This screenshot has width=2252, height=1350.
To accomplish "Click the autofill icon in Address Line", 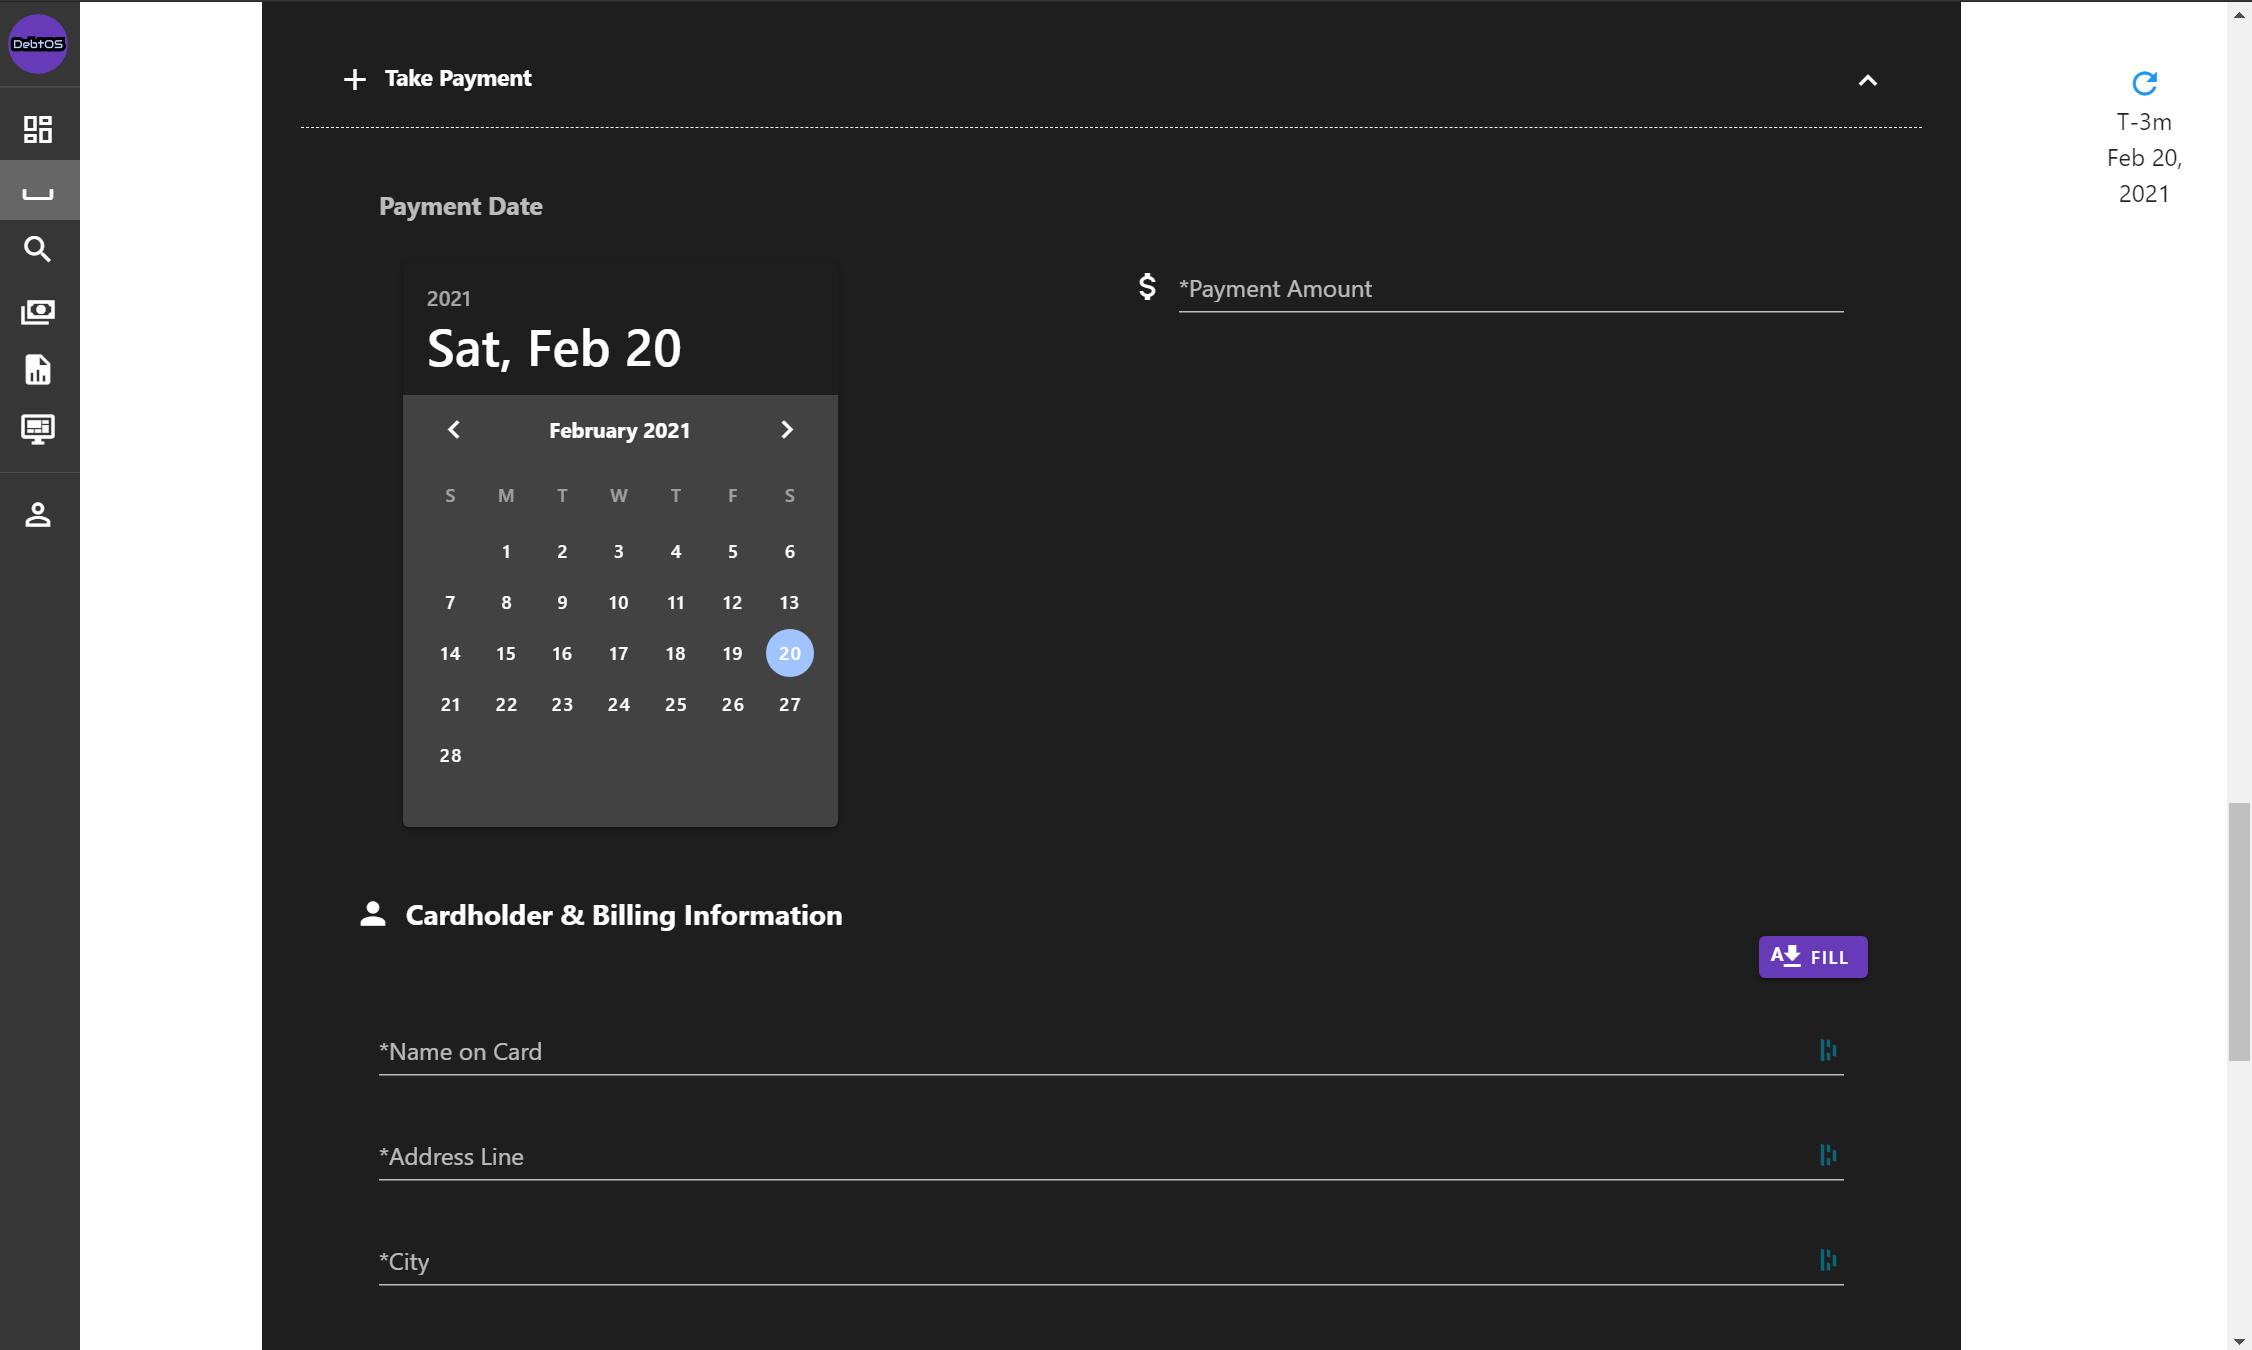I will coord(1827,1155).
